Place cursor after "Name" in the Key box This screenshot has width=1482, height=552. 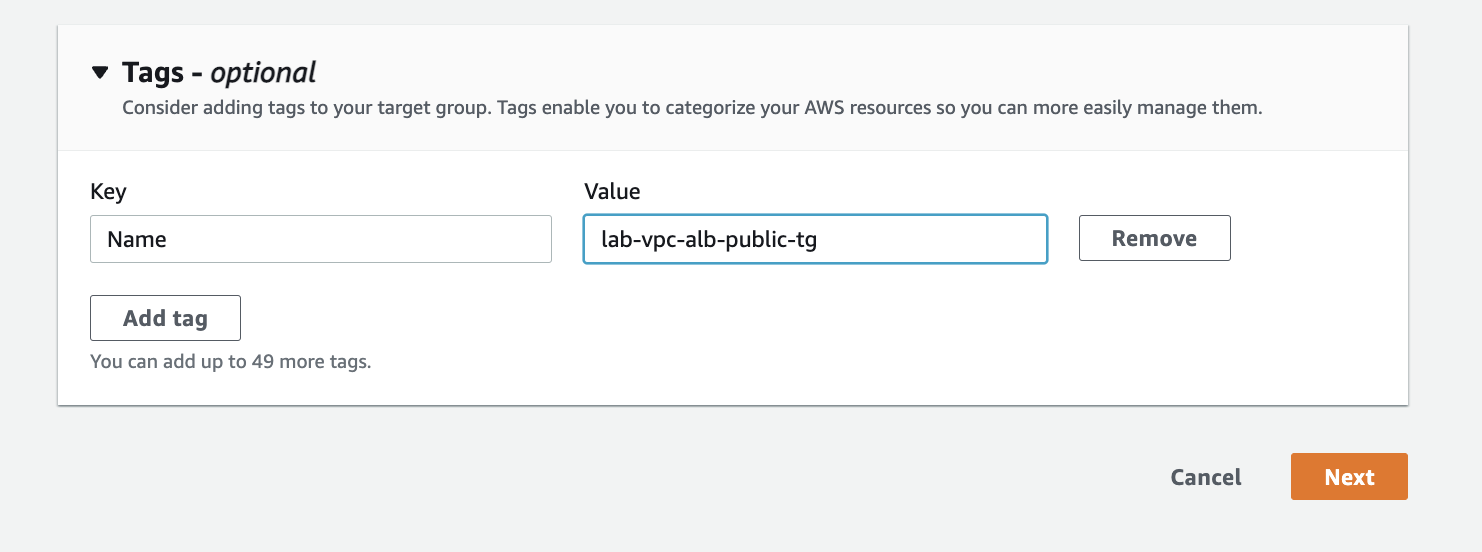(x=169, y=240)
